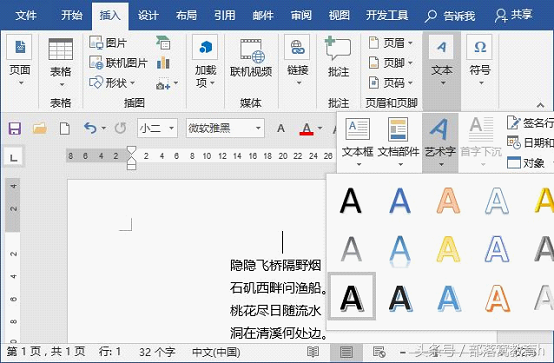The width and height of the screenshot is (554, 363).
Task: Choose the yellow outlined WordArt style
Action: (x=448, y=249)
